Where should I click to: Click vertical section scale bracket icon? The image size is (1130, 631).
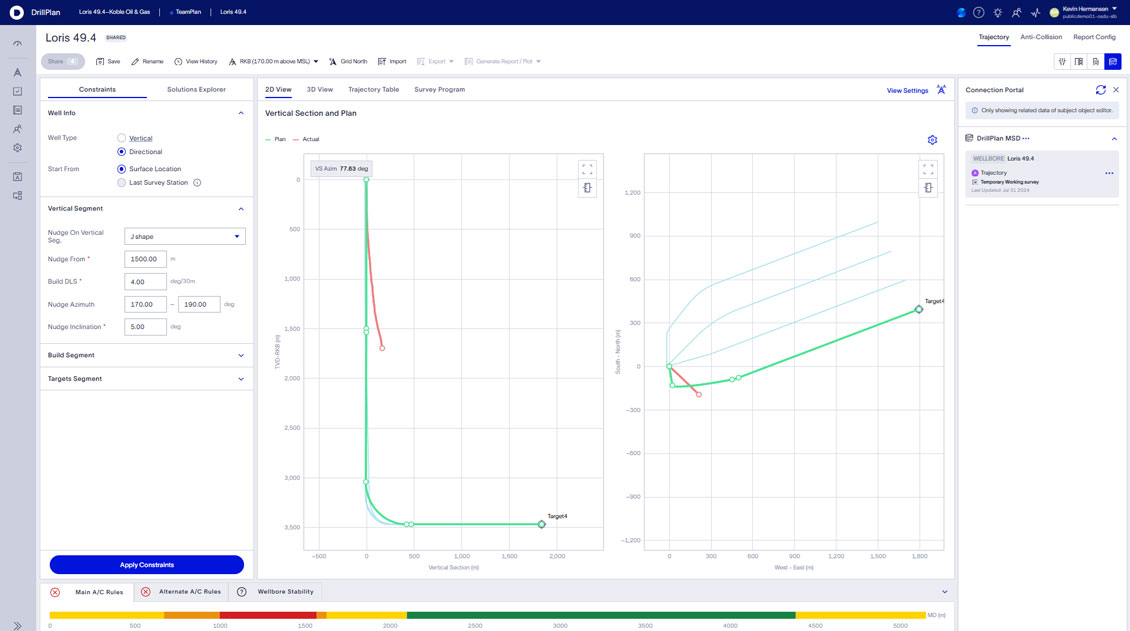pyautogui.click(x=587, y=188)
